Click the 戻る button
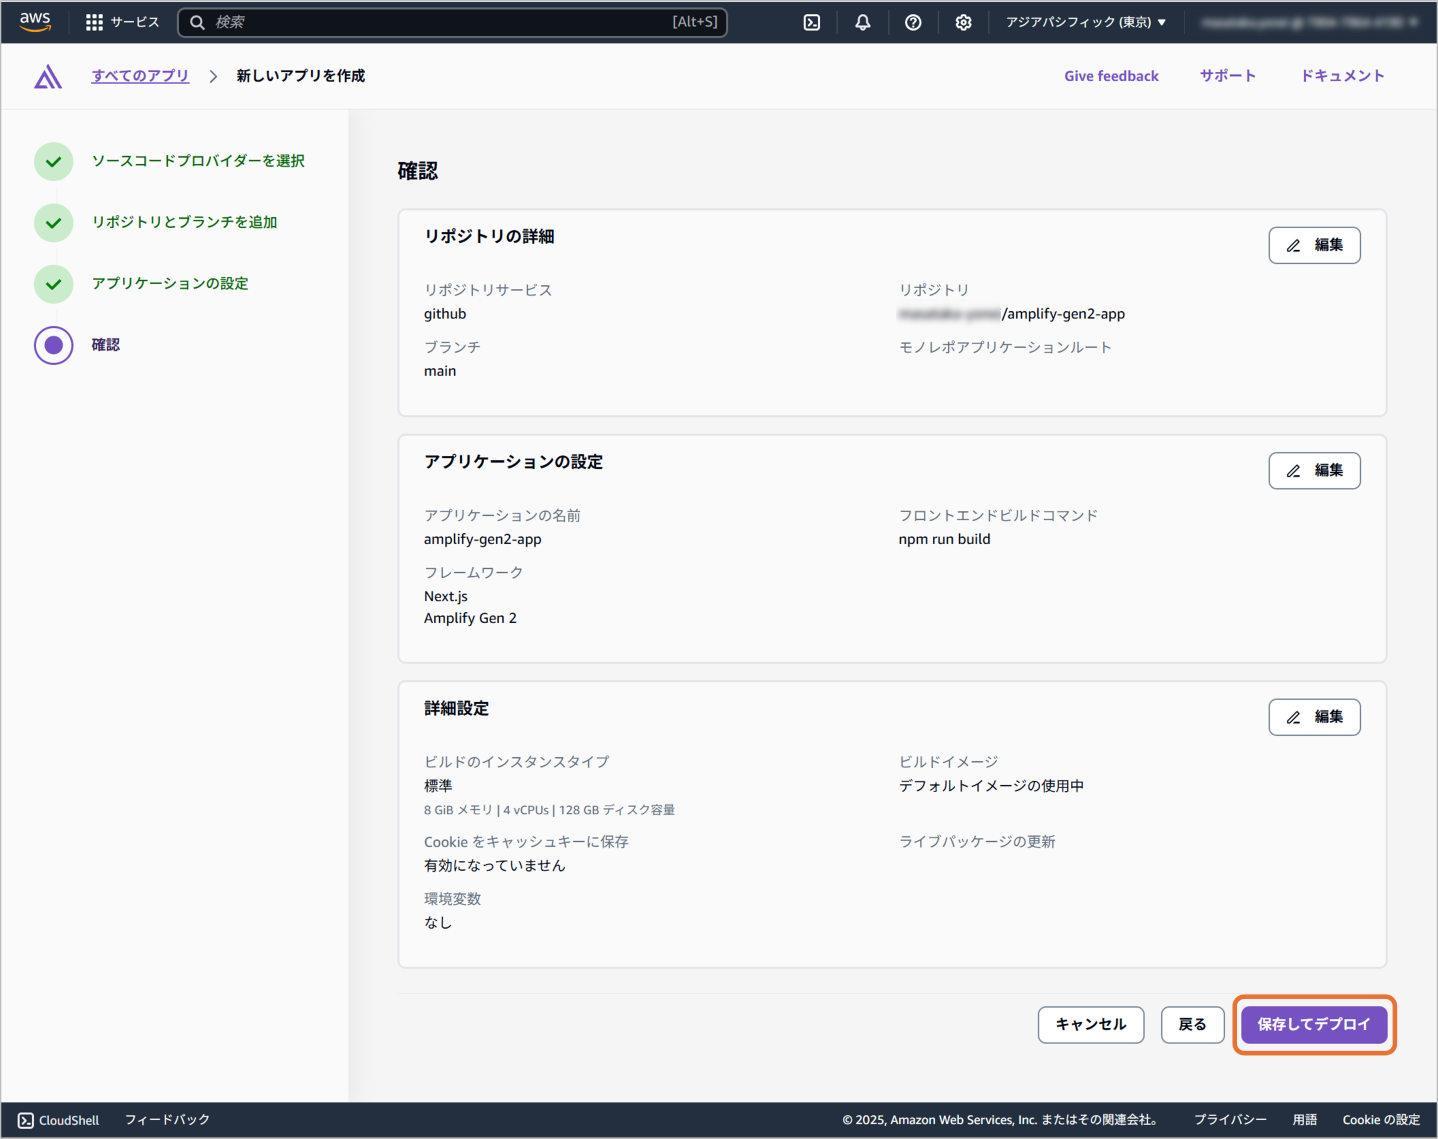The image size is (1438, 1139). [x=1192, y=1025]
